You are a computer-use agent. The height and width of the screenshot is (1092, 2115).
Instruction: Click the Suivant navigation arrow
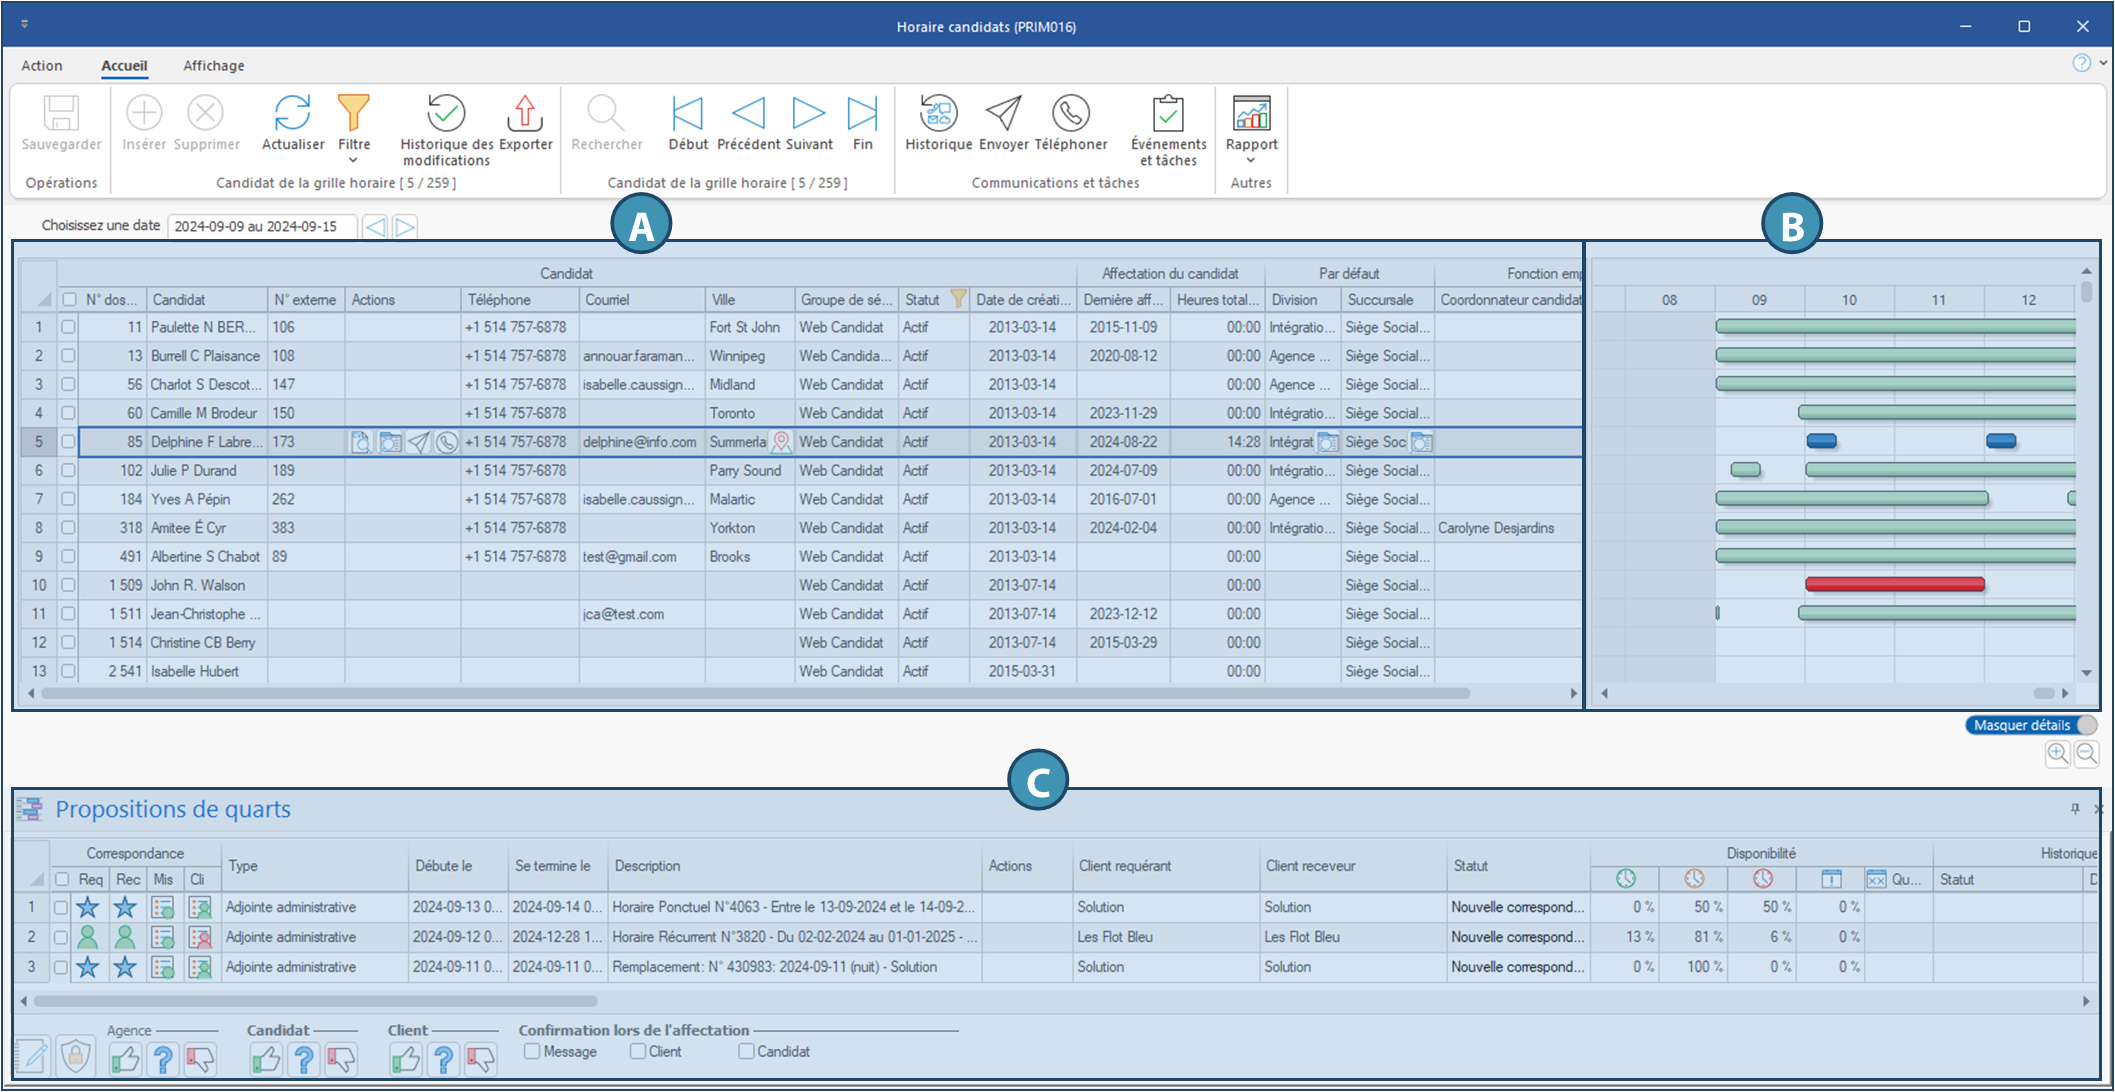(x=808, y=114)
